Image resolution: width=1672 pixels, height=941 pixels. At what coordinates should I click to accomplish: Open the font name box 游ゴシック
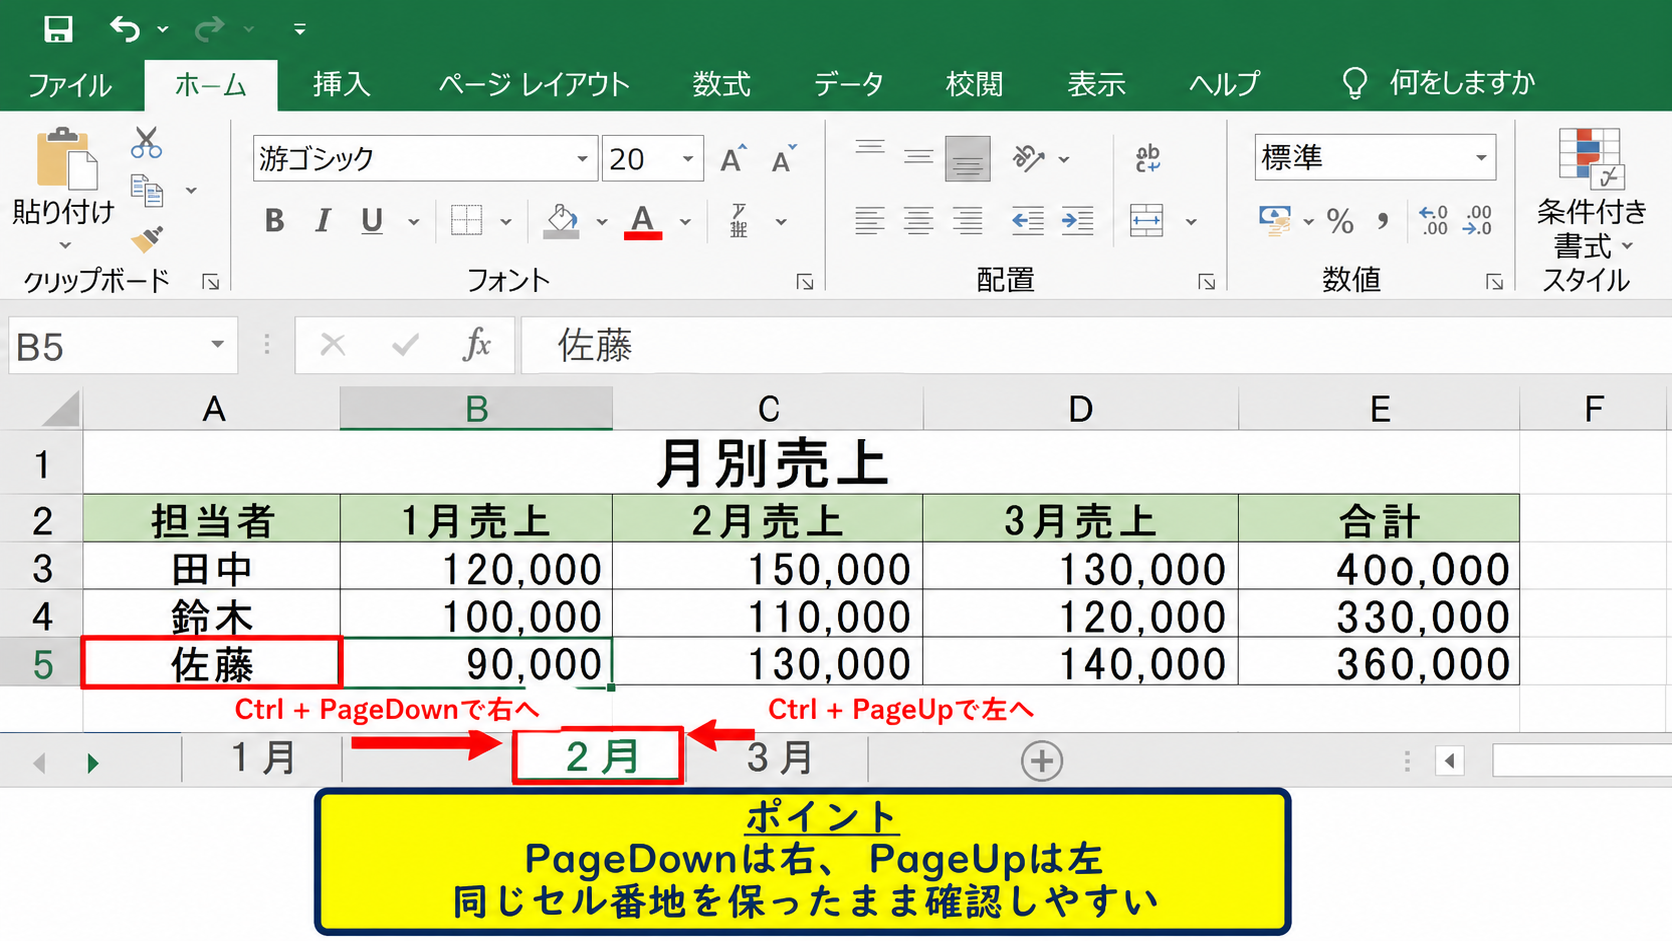click(x=425, y=158)
